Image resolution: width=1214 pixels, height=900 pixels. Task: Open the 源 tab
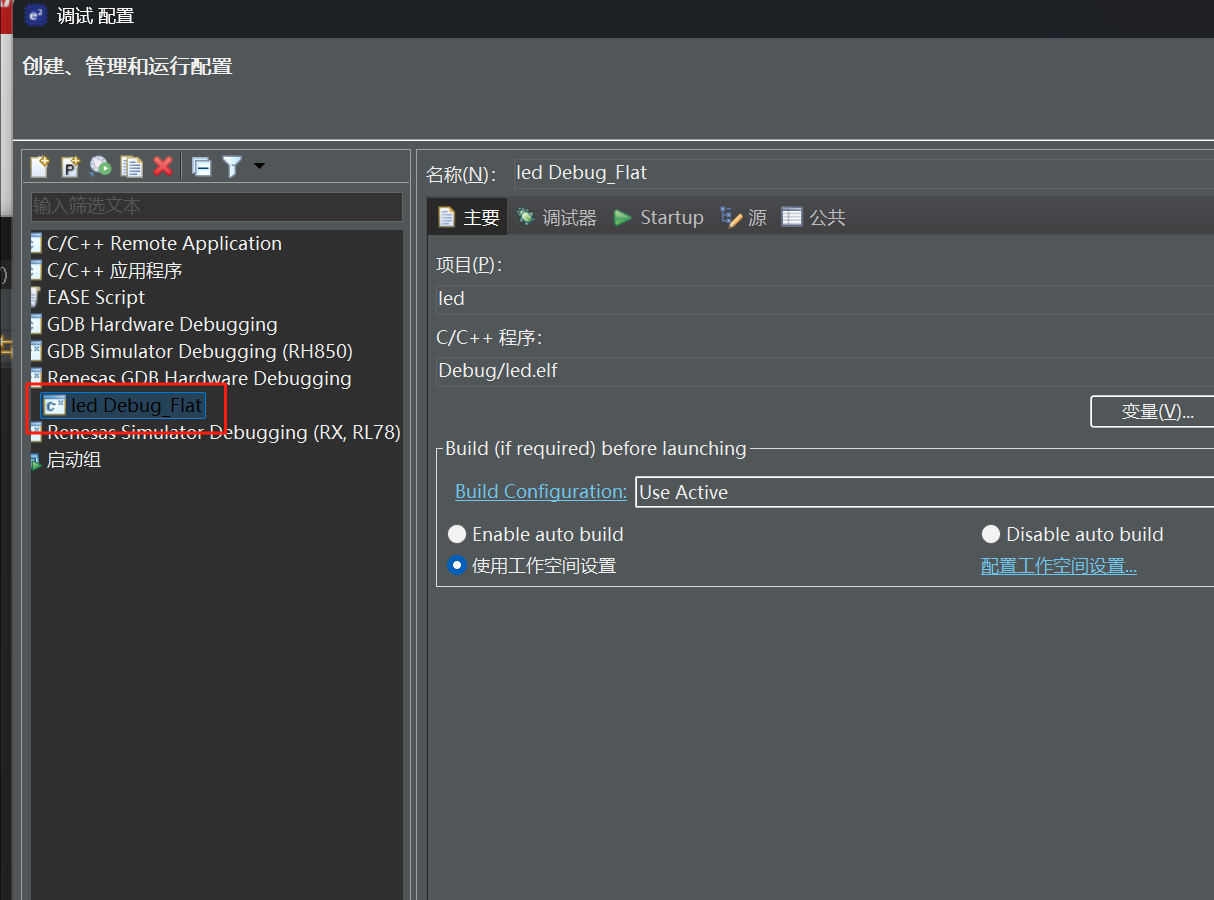click(743, 217)
